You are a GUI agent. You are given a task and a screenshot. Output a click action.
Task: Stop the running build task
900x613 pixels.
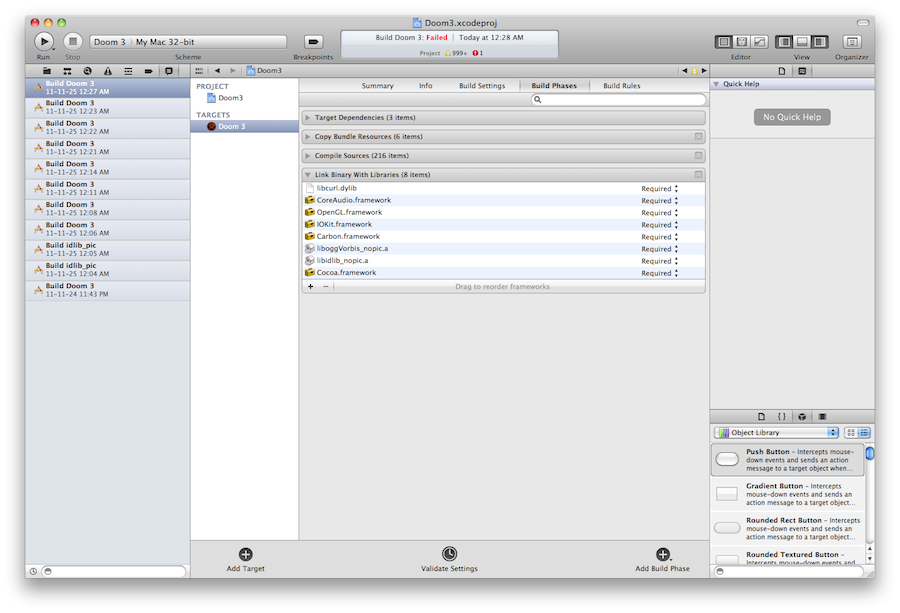point(73,41)
